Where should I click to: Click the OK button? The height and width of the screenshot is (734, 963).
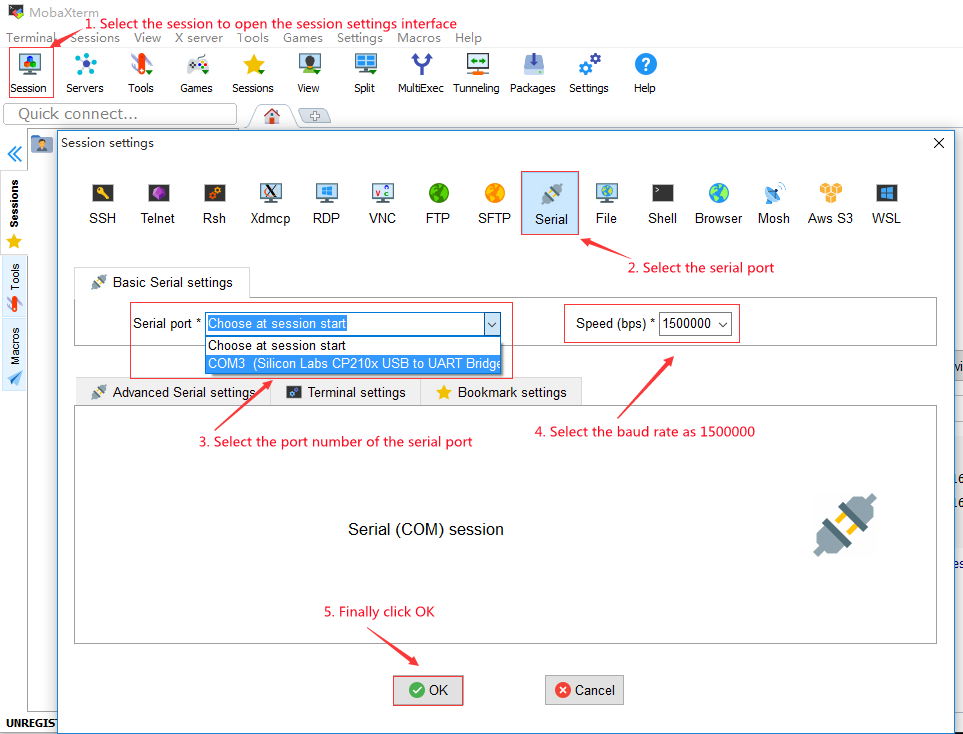pyautogui.click(x=428, y=690)
